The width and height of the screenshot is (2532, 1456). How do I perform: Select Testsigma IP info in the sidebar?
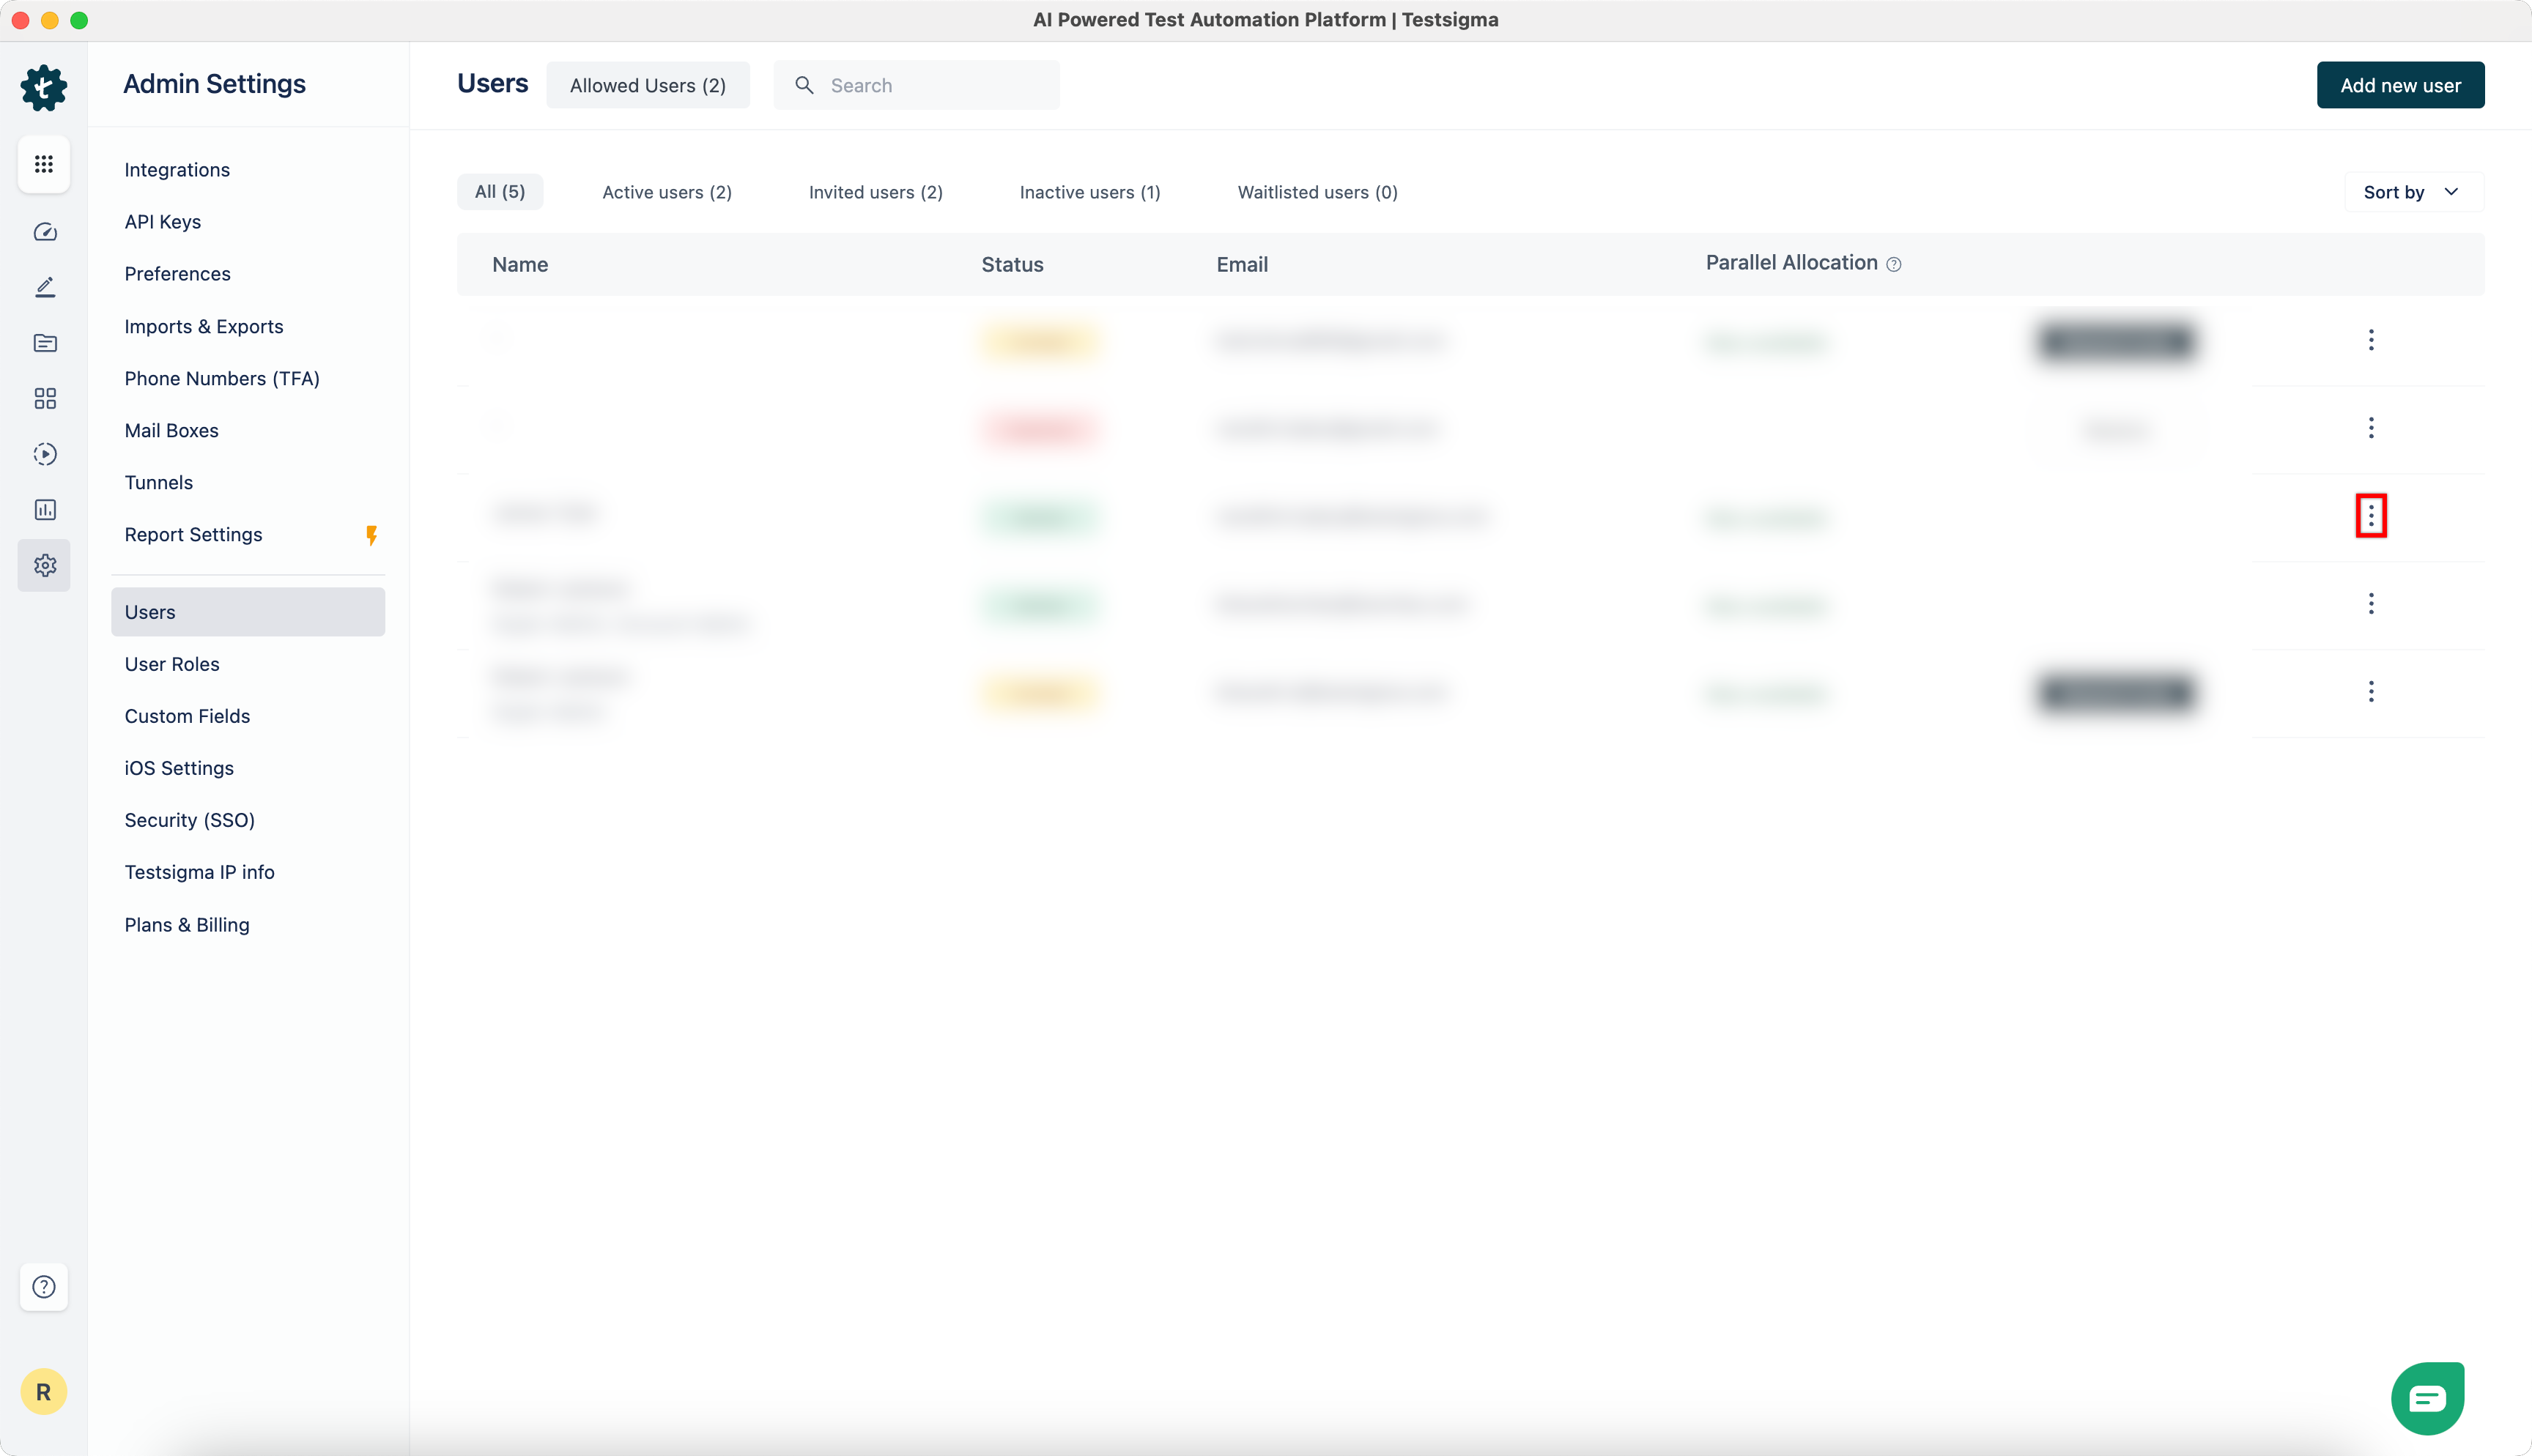pos(200,872)
